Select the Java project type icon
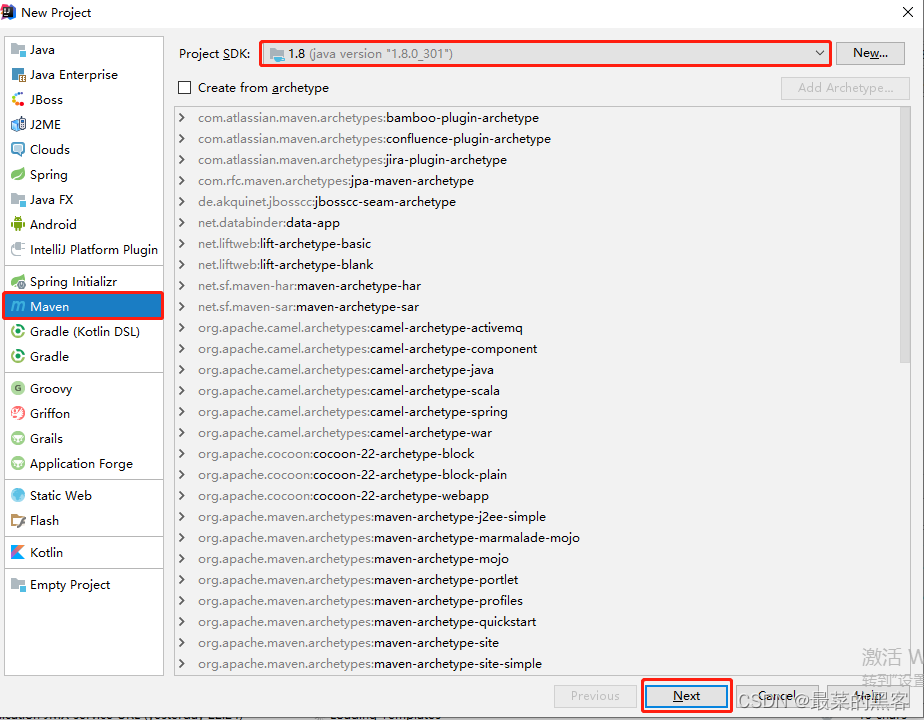 tap(18, 49)
